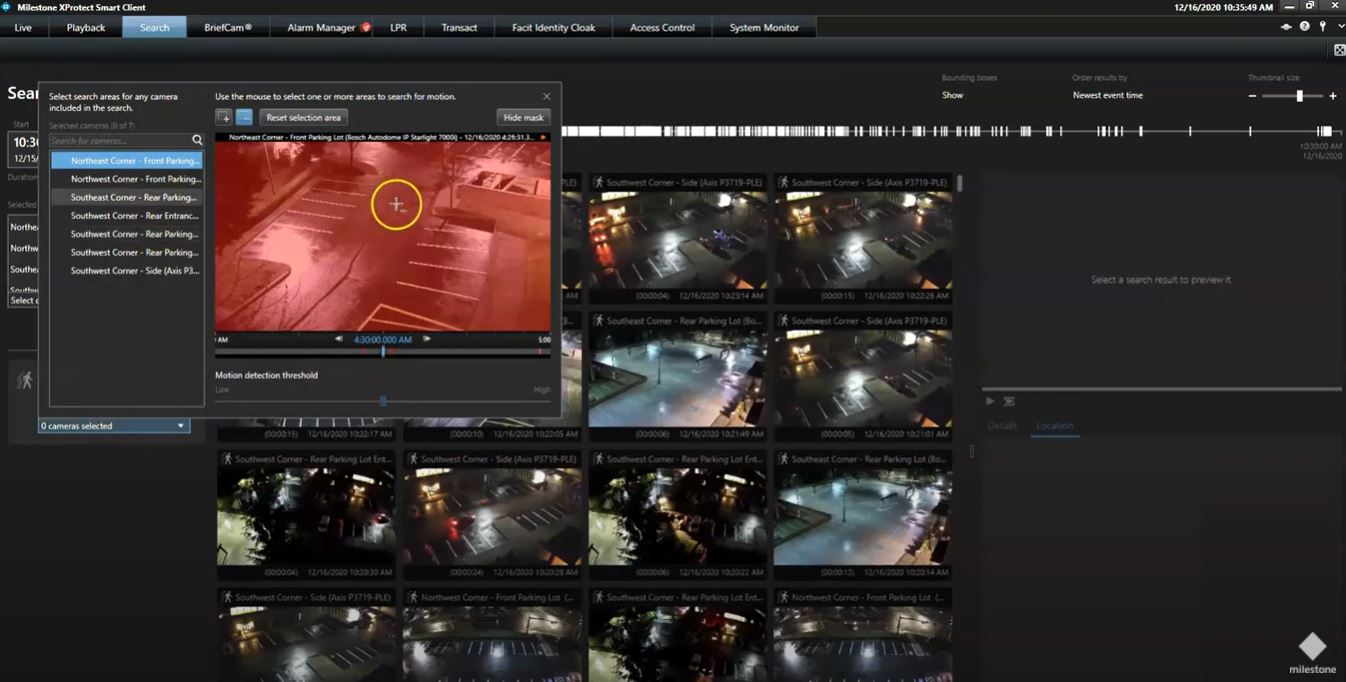Step to next frame in preview
Viewport: 1346px width, 682px height.
[x=427, y=339]
